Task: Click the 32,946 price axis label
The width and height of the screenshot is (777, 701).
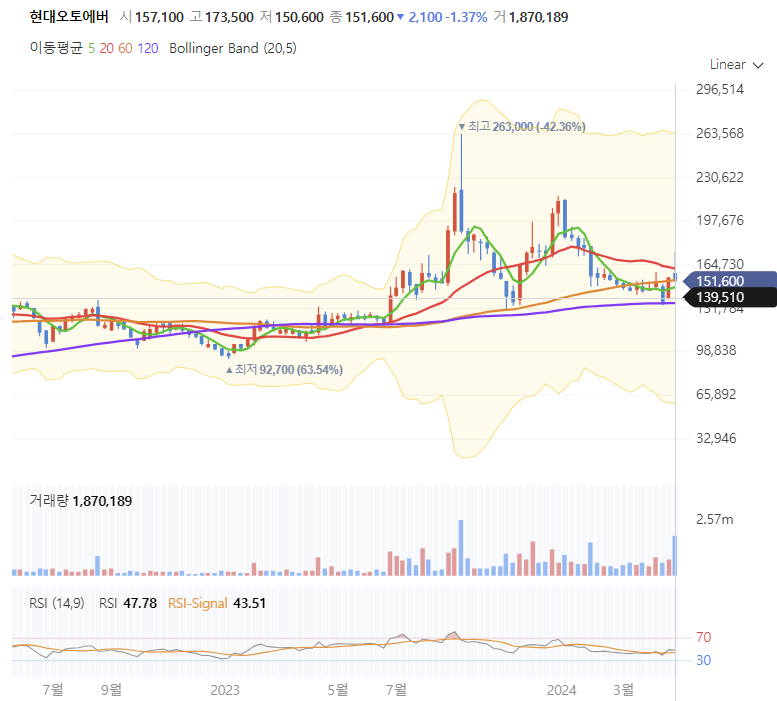Action: [x=716, y=438]
